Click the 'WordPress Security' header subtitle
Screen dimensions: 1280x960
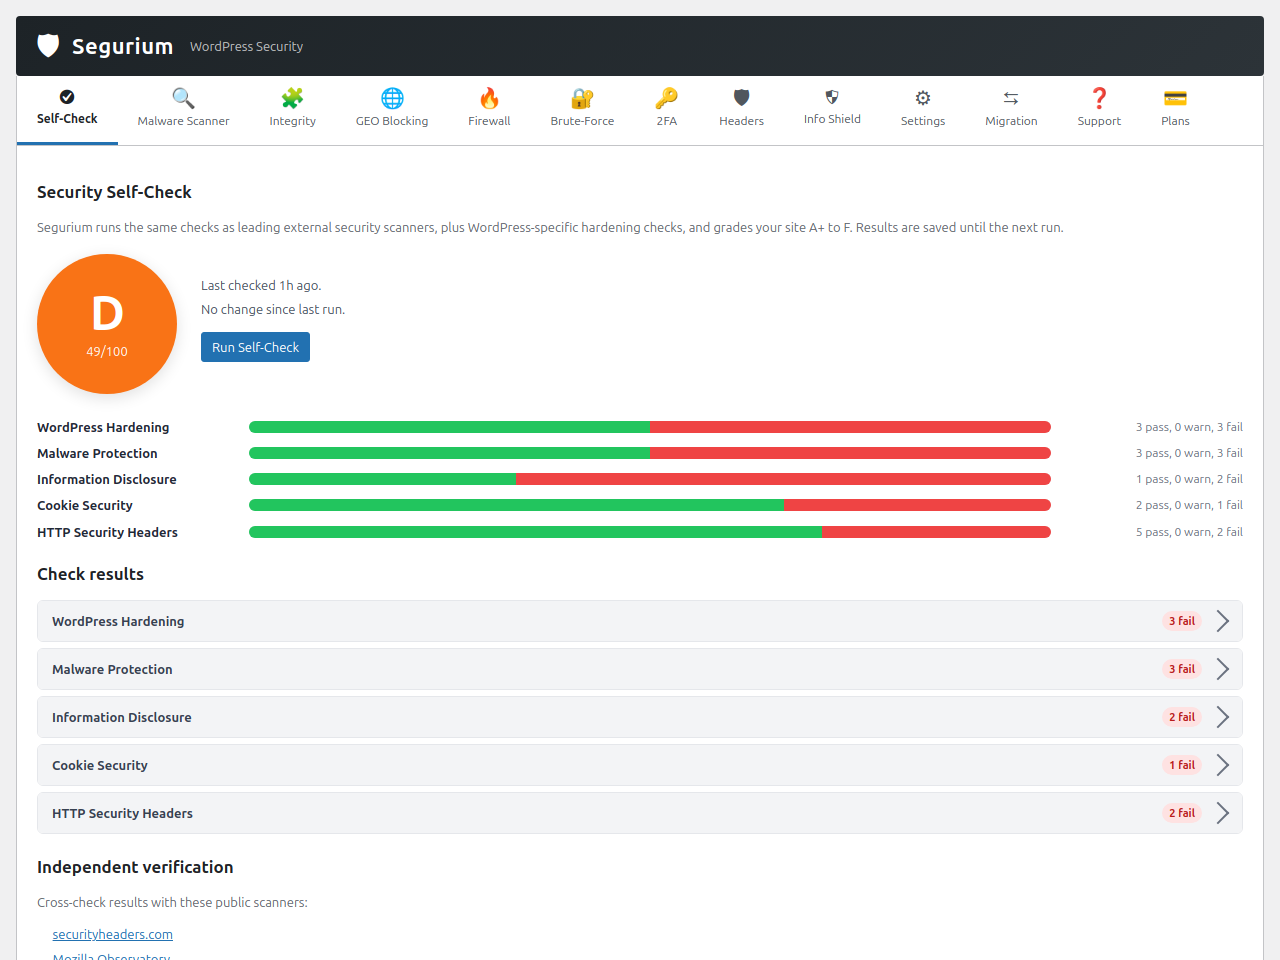click(x=246, y=47)
